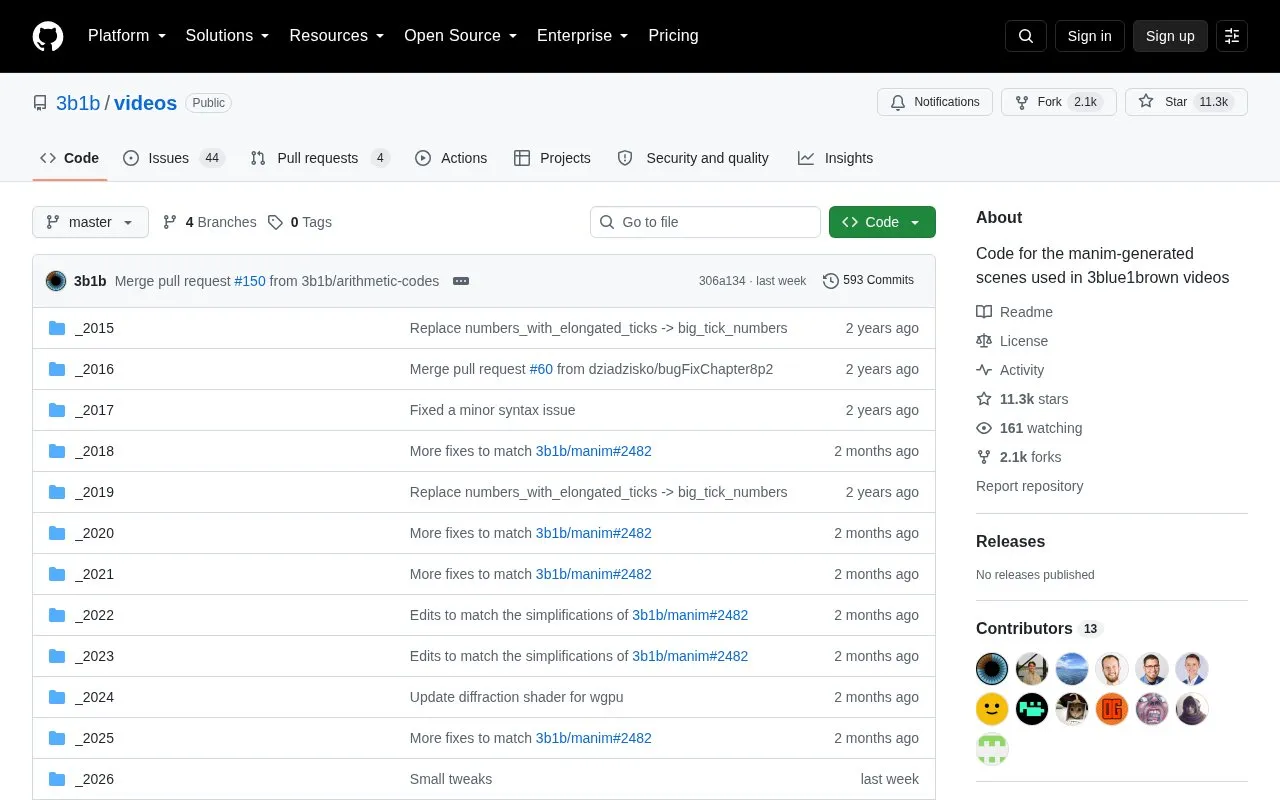Open pull request #150 link

[x=250, y=281]
